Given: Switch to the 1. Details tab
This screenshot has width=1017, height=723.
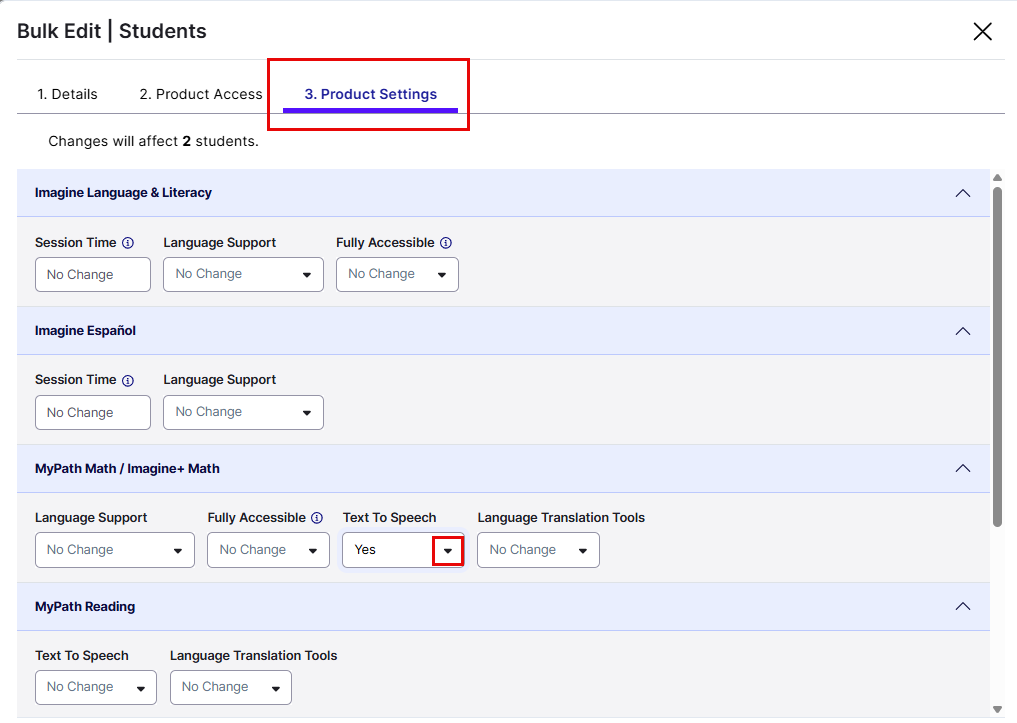Looking at the screenshot, I should click(67, 94).
